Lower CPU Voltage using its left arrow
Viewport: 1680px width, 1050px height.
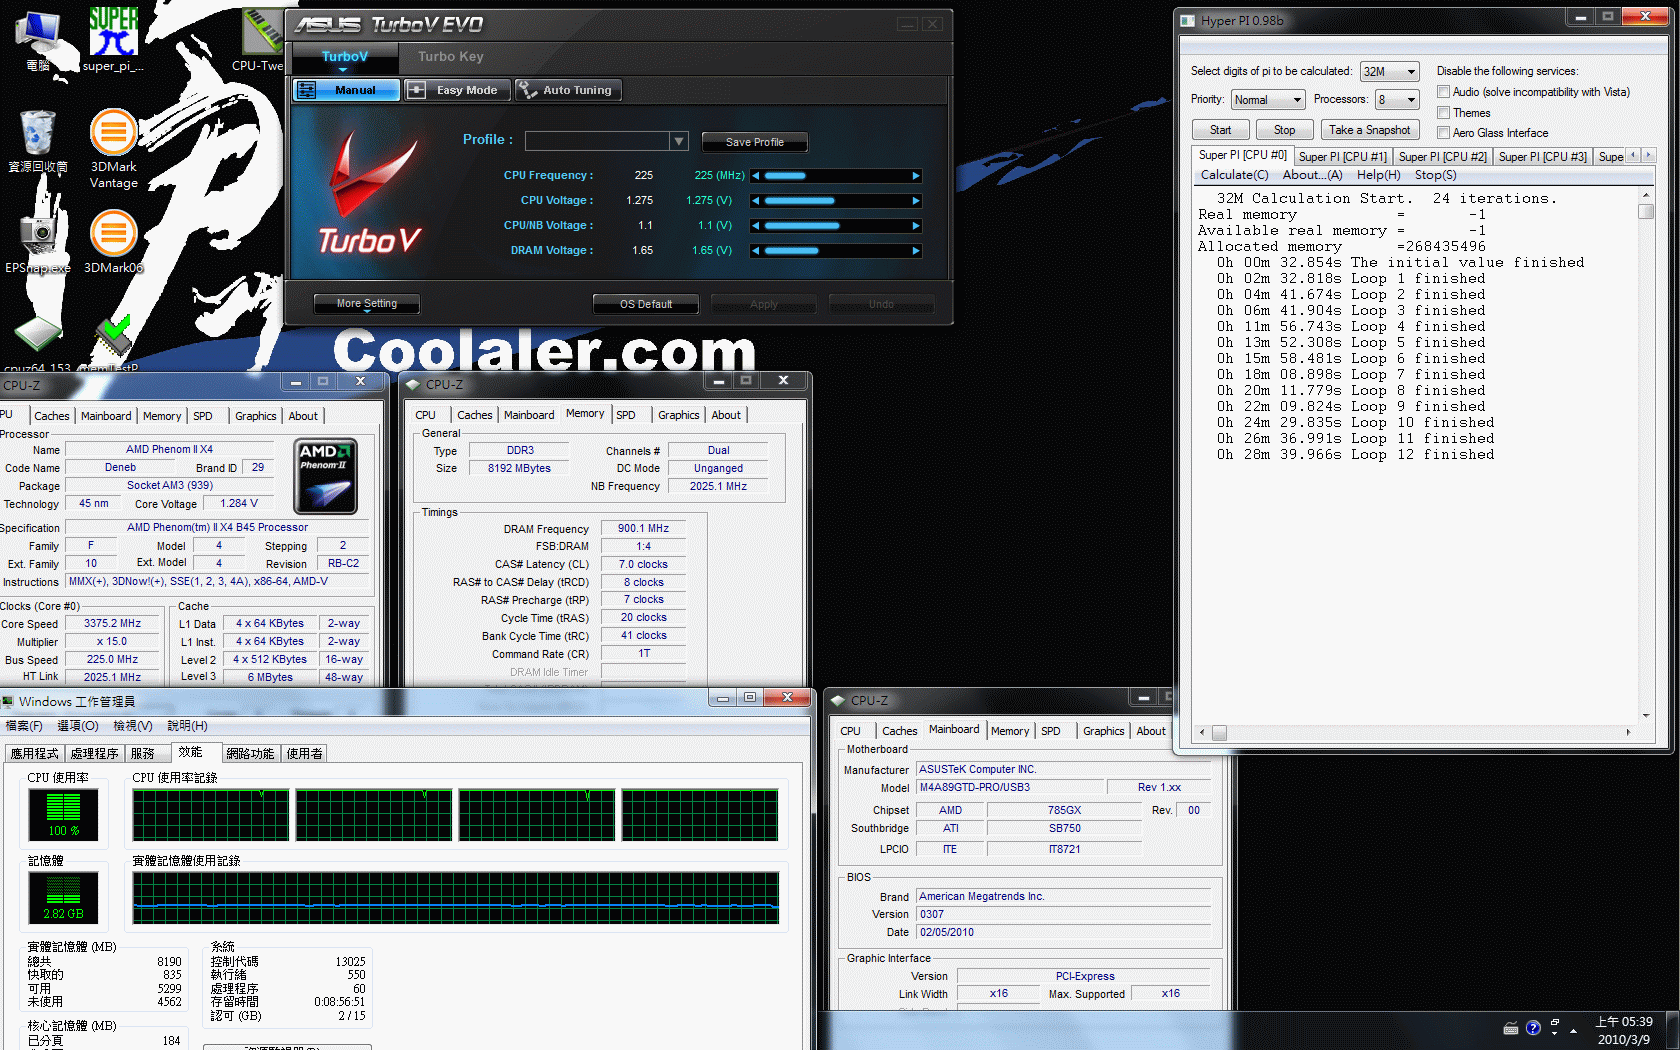[x=756, y=201]
